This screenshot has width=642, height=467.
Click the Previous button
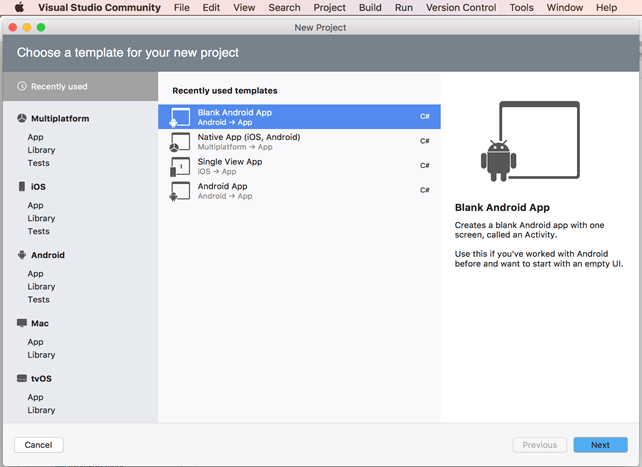(x=540, y=445)
